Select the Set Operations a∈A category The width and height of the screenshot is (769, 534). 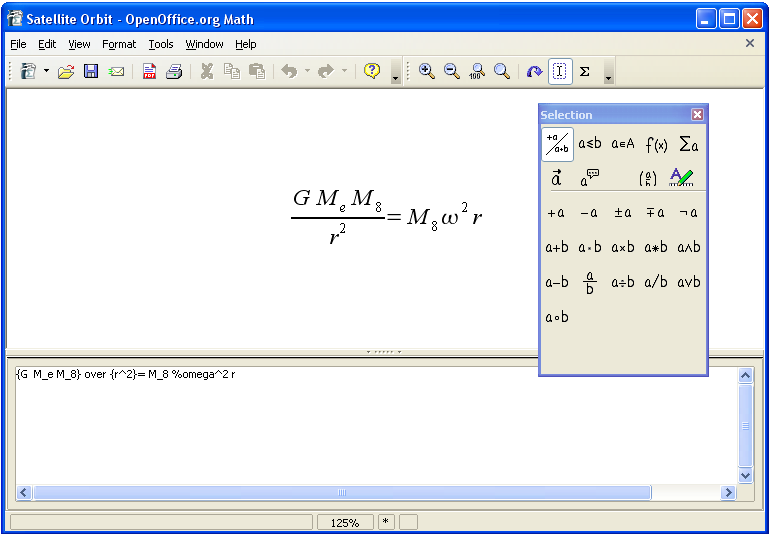623,144
